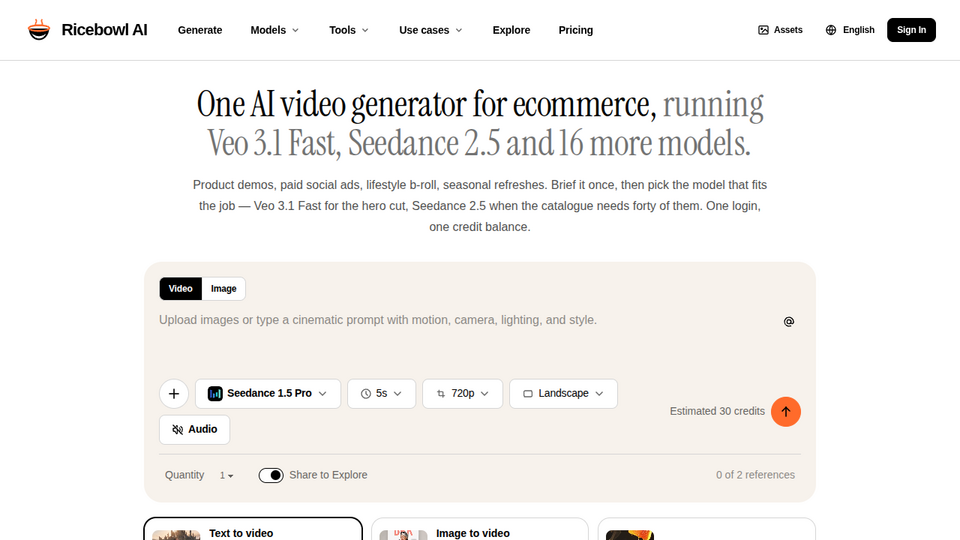Click the 'Quantity' label
This screenshot has height=540, width=960.
pyautogui.click(x=184, y=475)
